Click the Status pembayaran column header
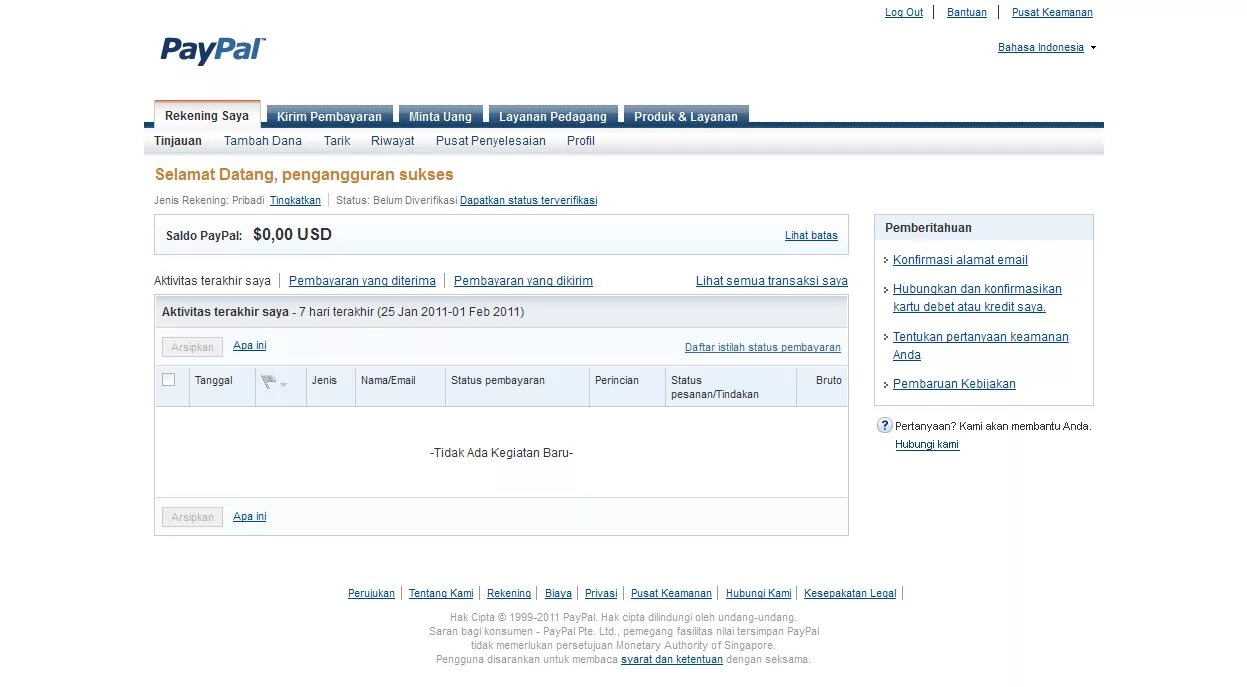The image size is (1247, 687). (498, 380)
